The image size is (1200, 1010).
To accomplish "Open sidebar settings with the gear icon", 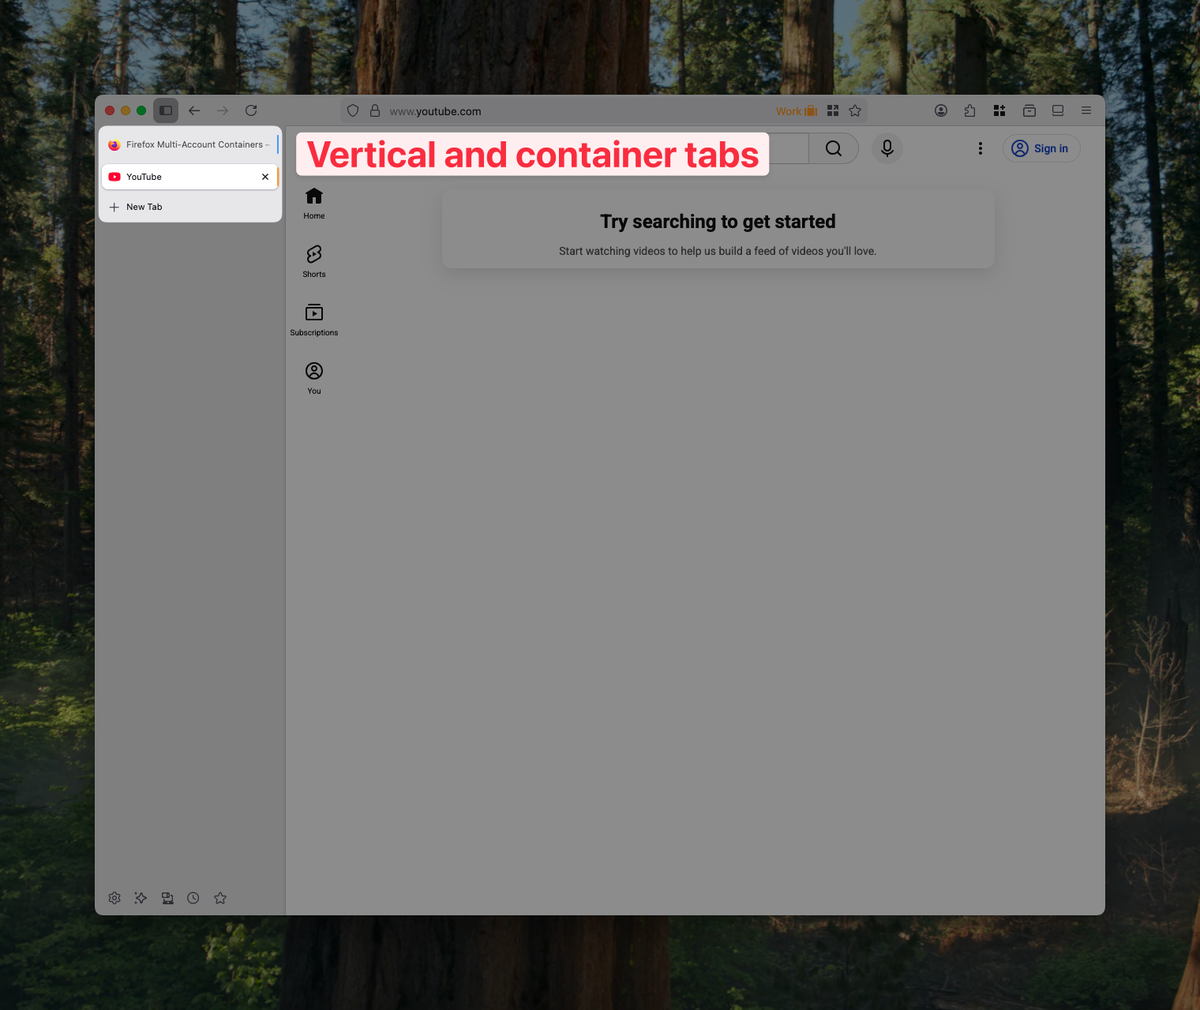I will [114, 897].
